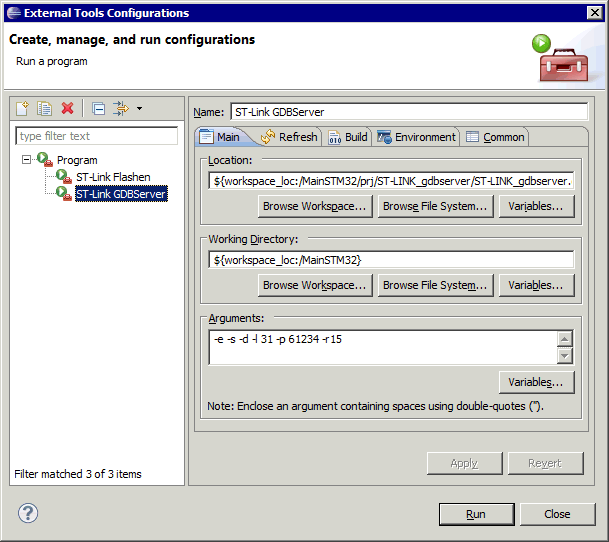
Task: Click the Location path field
Action: (x=391, y=181)
